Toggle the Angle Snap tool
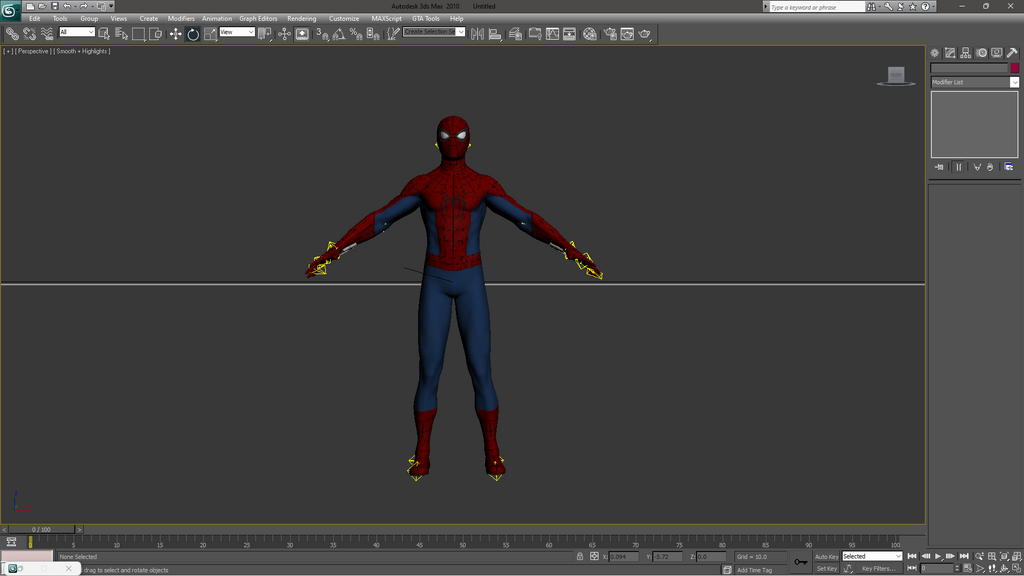 [x=339, y=34]
